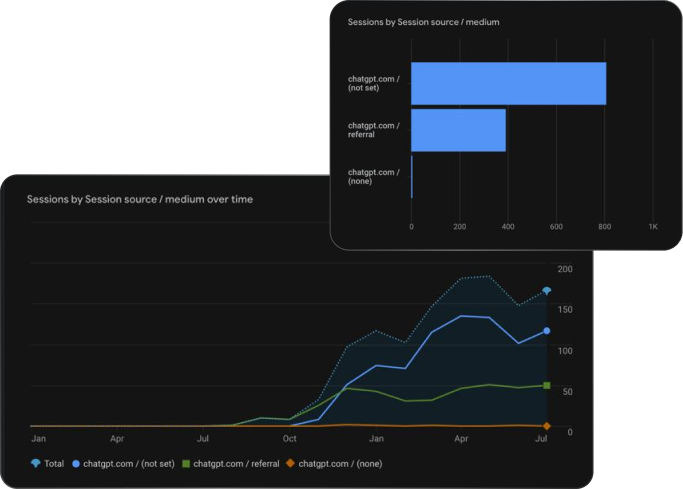The image size is (683, 489).
Task: Select the 'chatgpt.com / (not set)' legend label
Action: click(129, 464)
